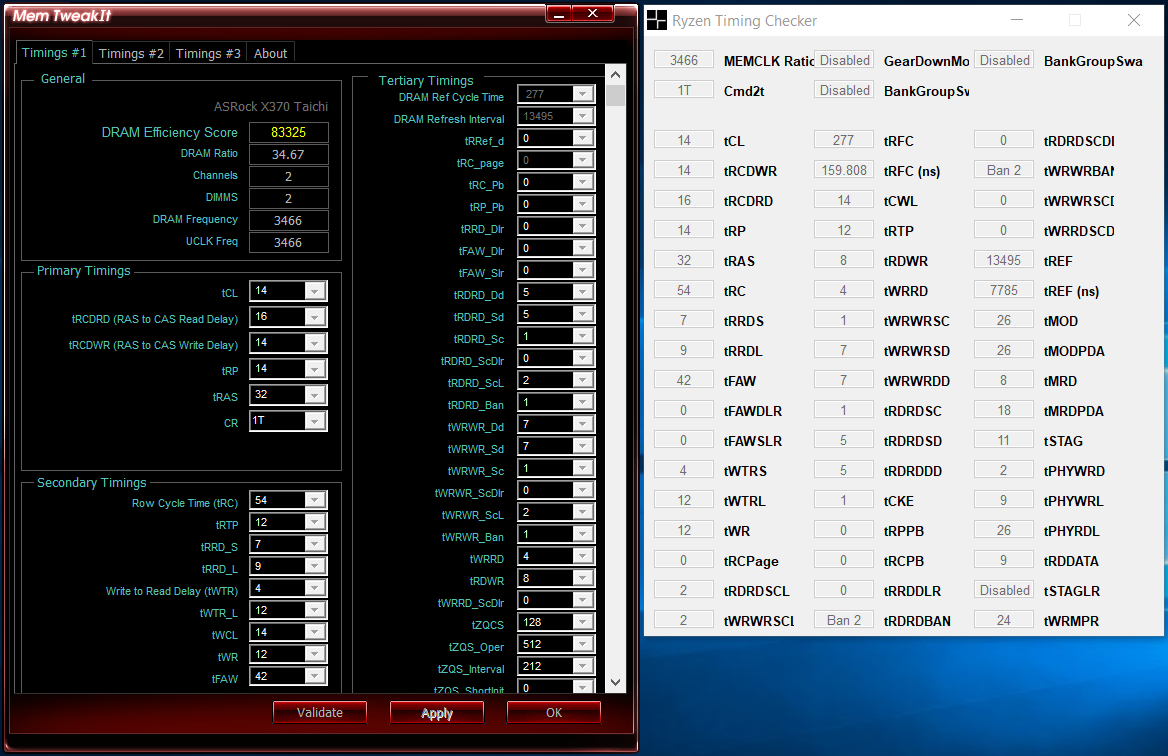Open the tRDRD_Dd dropdown
1168x756 pixels.
[x=583, y=293]
